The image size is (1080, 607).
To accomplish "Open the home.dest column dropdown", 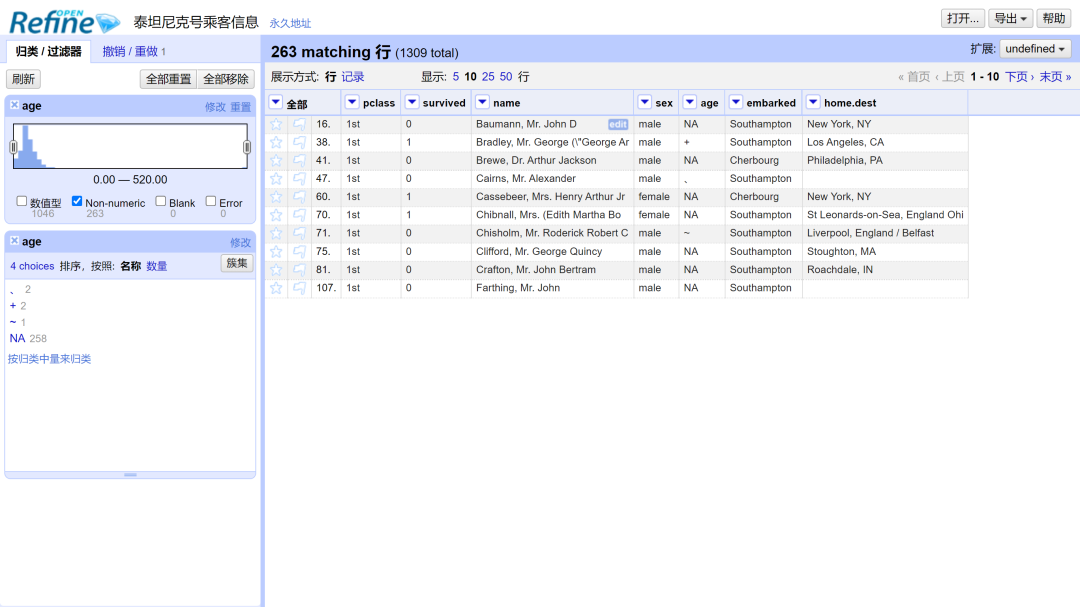I will click(813, 102).
